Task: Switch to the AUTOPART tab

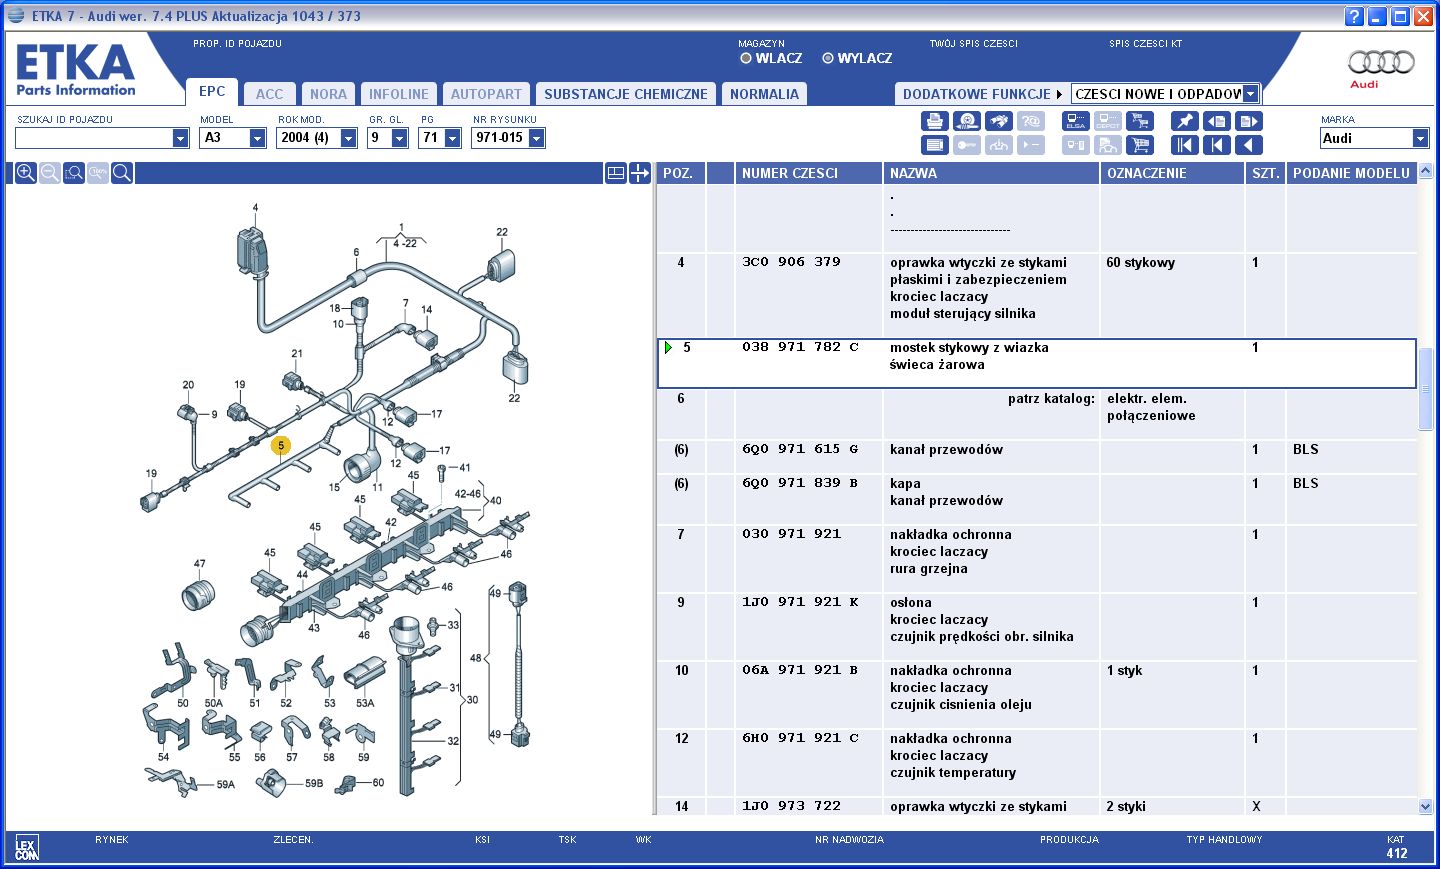Action: (x=486, y=94)
